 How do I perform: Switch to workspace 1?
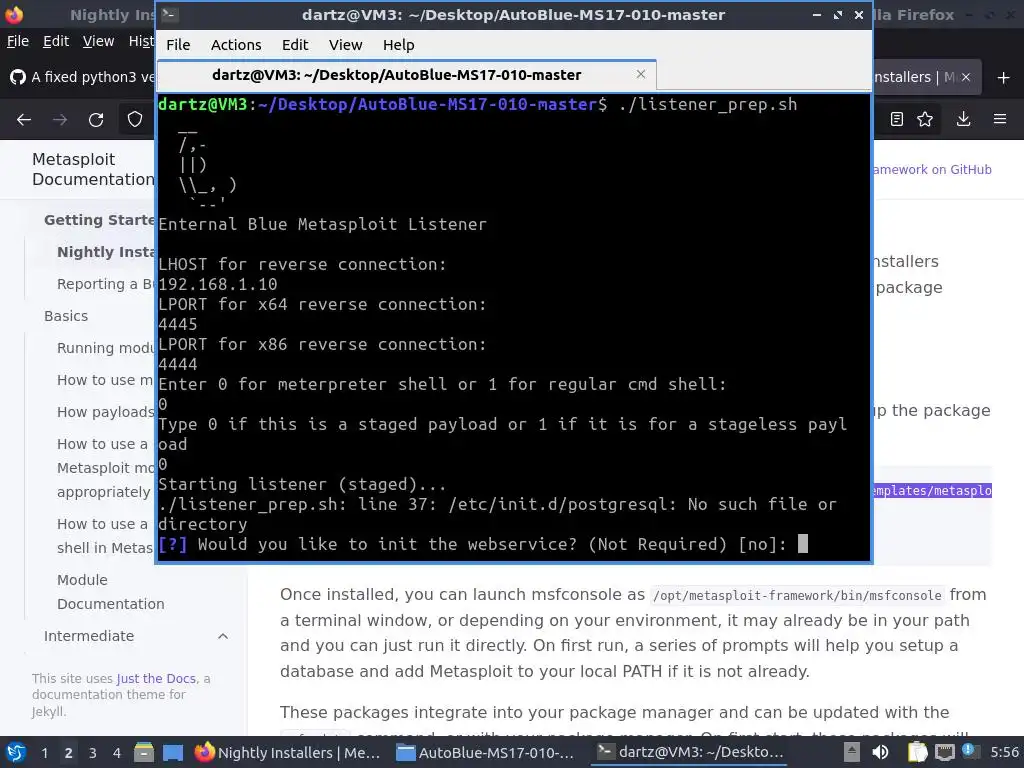click(44, 752)
